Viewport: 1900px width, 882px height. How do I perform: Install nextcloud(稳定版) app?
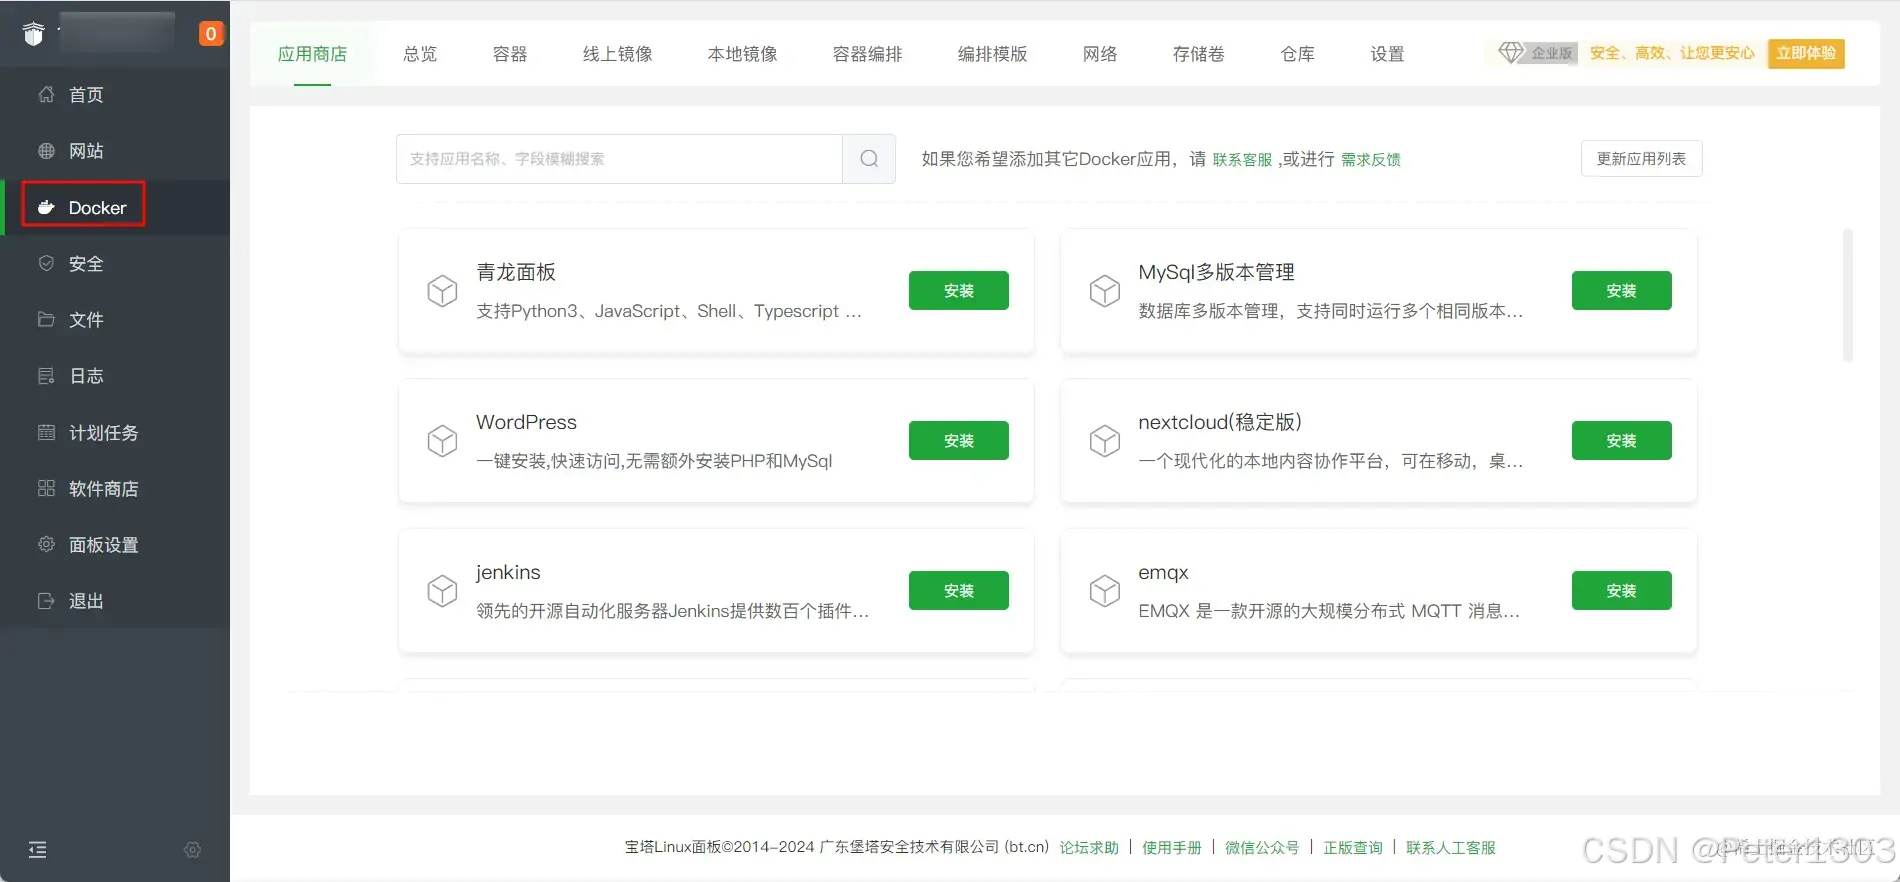(x=1621, y=441)
